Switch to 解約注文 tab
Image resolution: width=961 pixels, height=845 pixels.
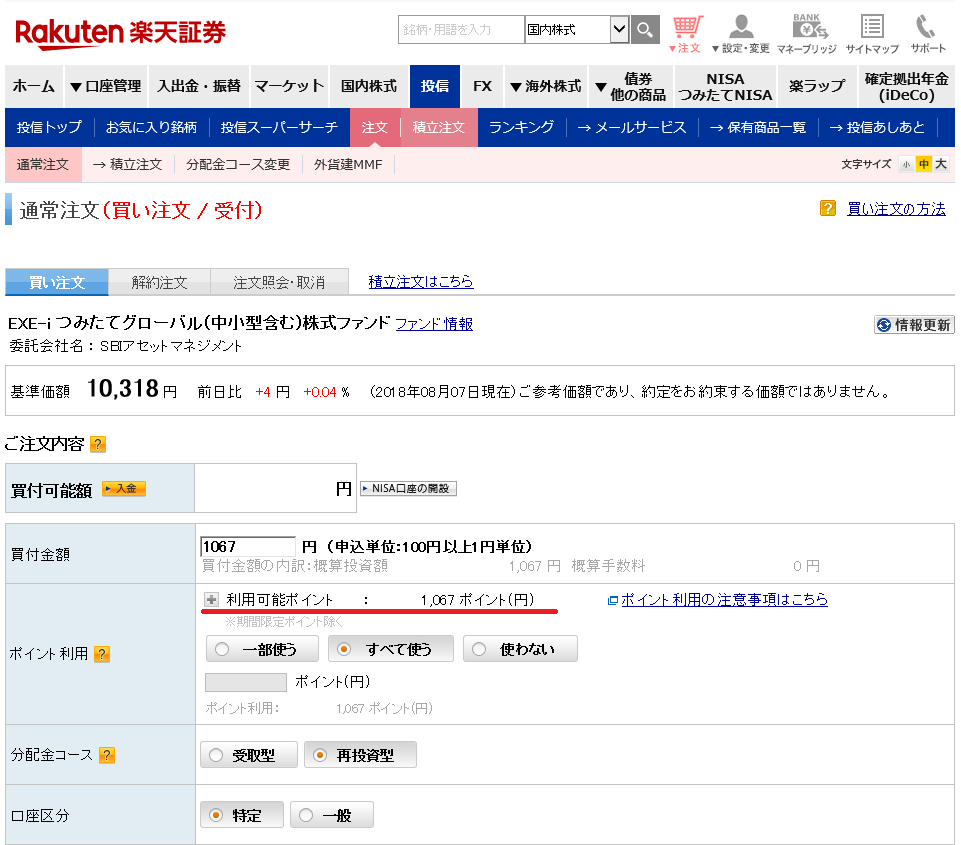point(159,282)
